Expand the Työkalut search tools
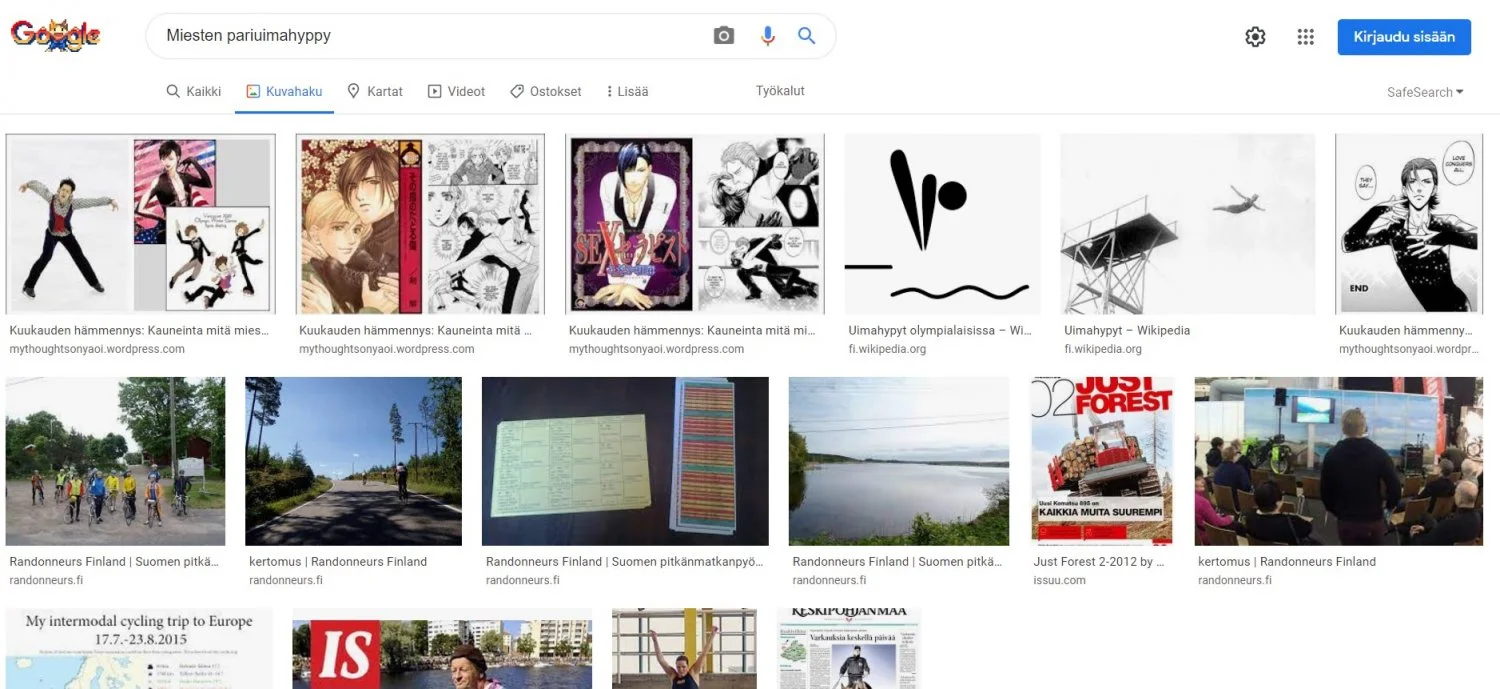The image size is (1500, 689). click(779, 90)
